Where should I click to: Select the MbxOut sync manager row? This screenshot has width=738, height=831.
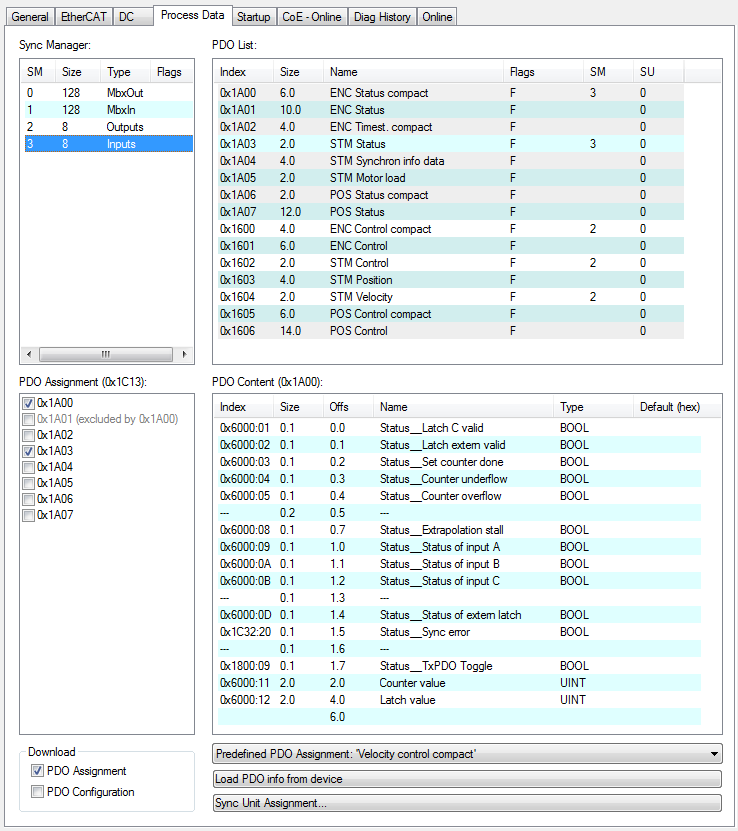pos(109,93)
